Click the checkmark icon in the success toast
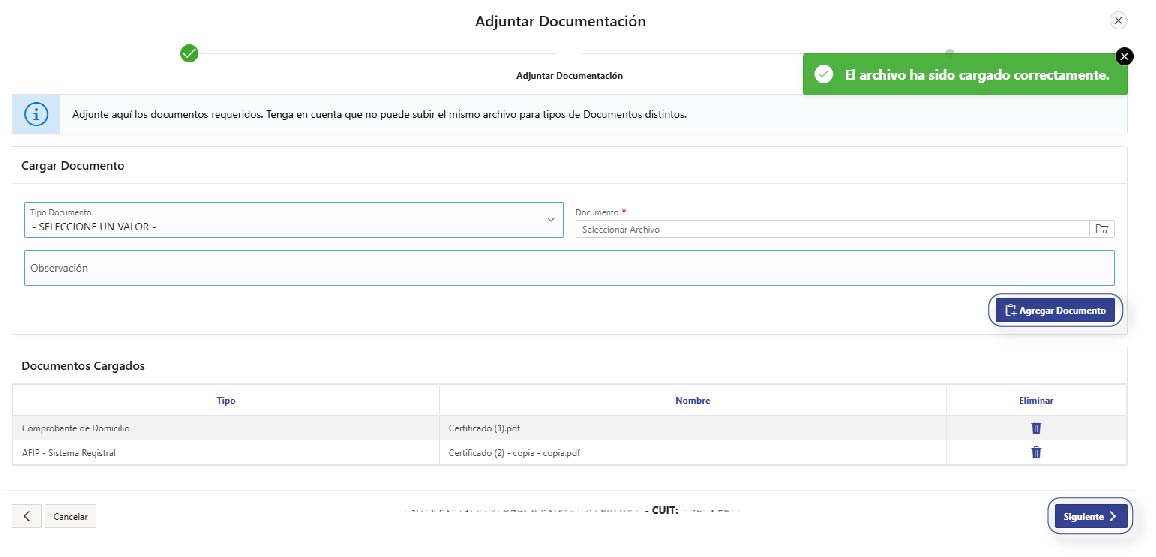 point(823,75)
